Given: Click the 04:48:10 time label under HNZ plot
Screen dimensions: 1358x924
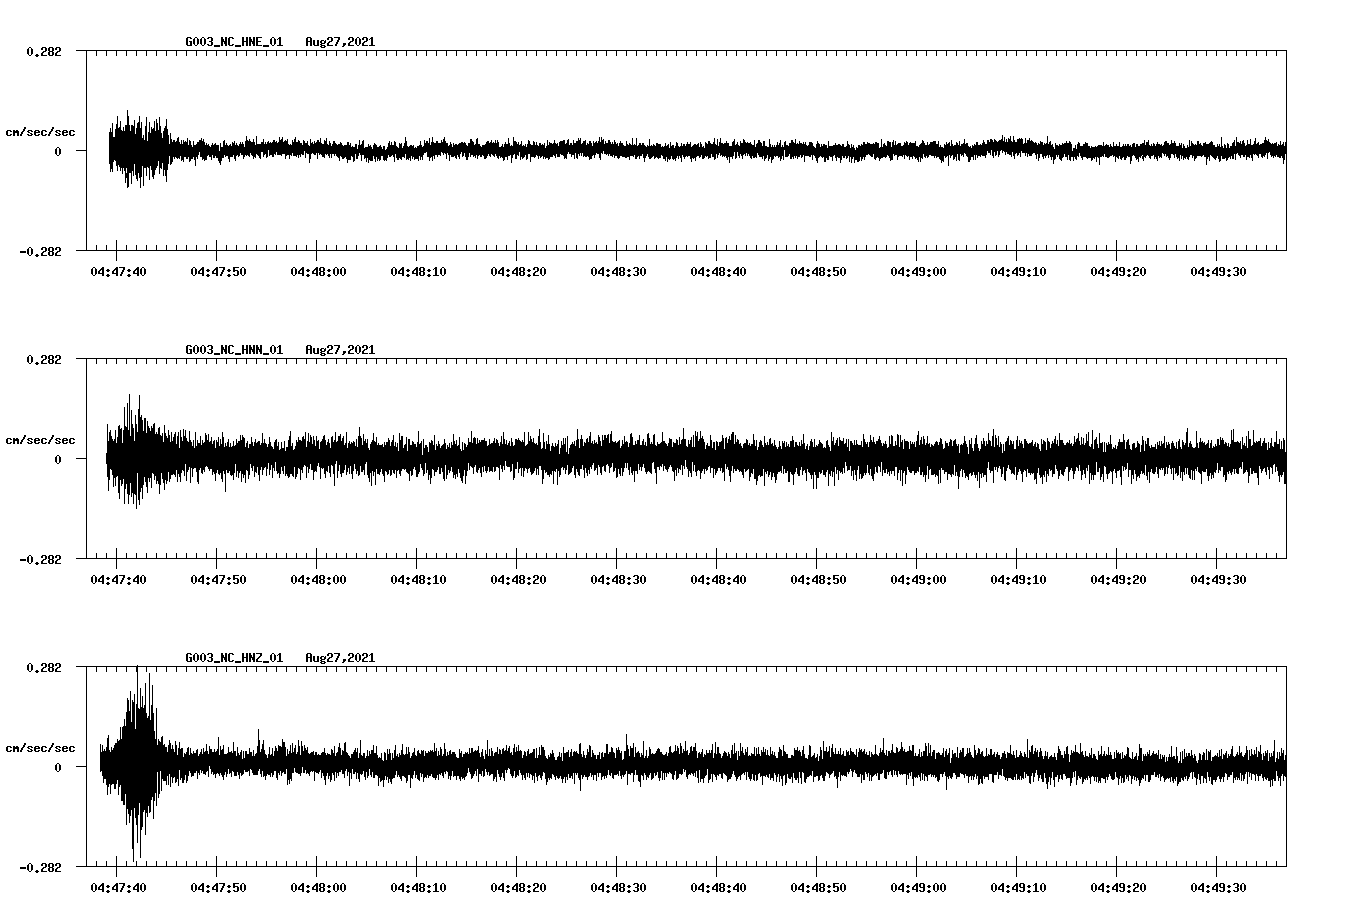Looking at the screenshot, I should 418,887.
